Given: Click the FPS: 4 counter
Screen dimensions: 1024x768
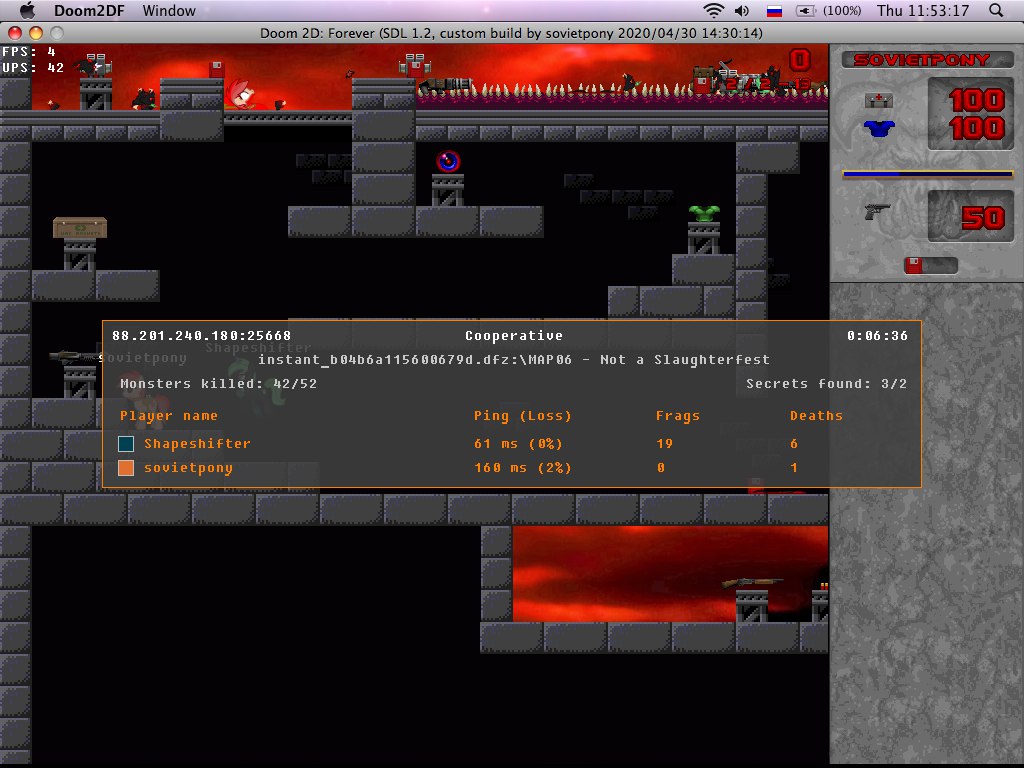Looking at the screenshot, I should click(x=29, y=52).
